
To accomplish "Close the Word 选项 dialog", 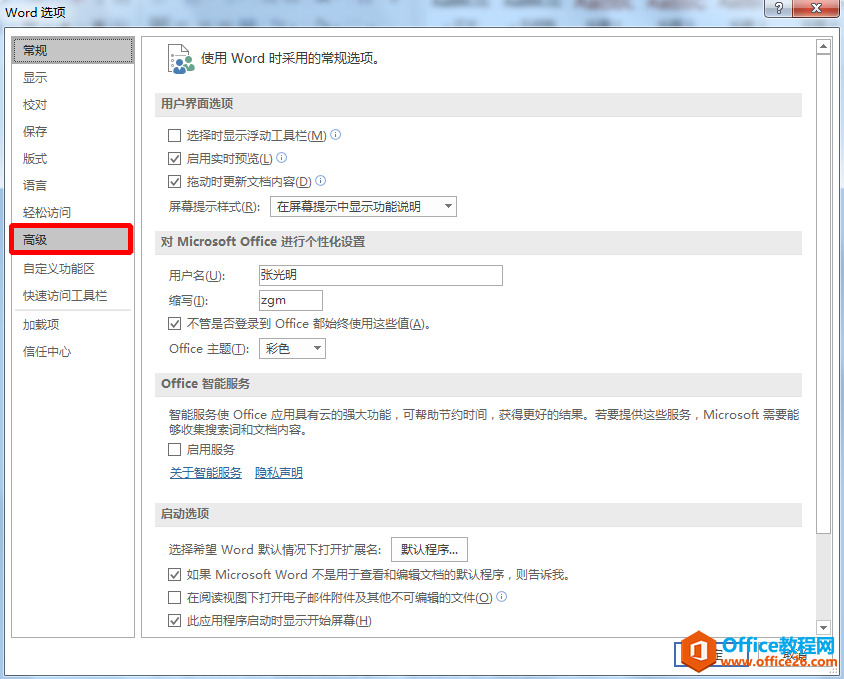I will [x=817, y=8].
